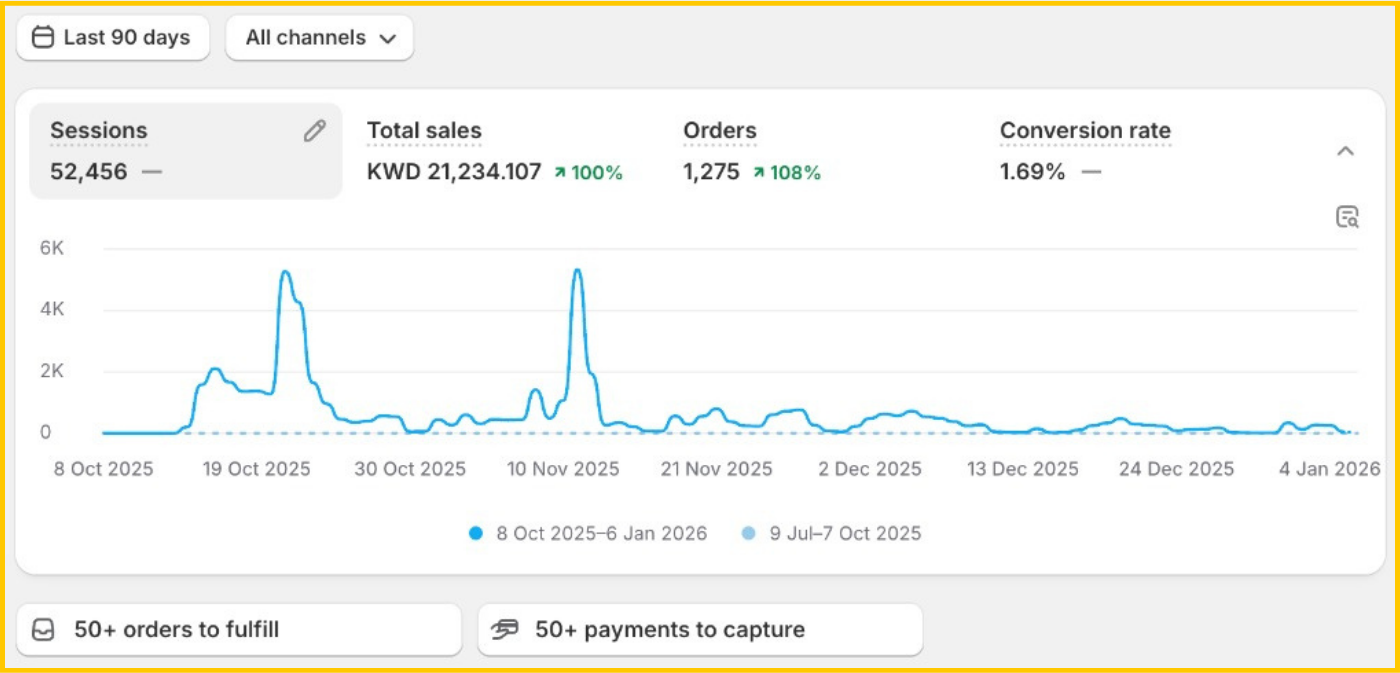
Task: Collapse the metrics panel with the chevron
Action: tap(1346, 152)
